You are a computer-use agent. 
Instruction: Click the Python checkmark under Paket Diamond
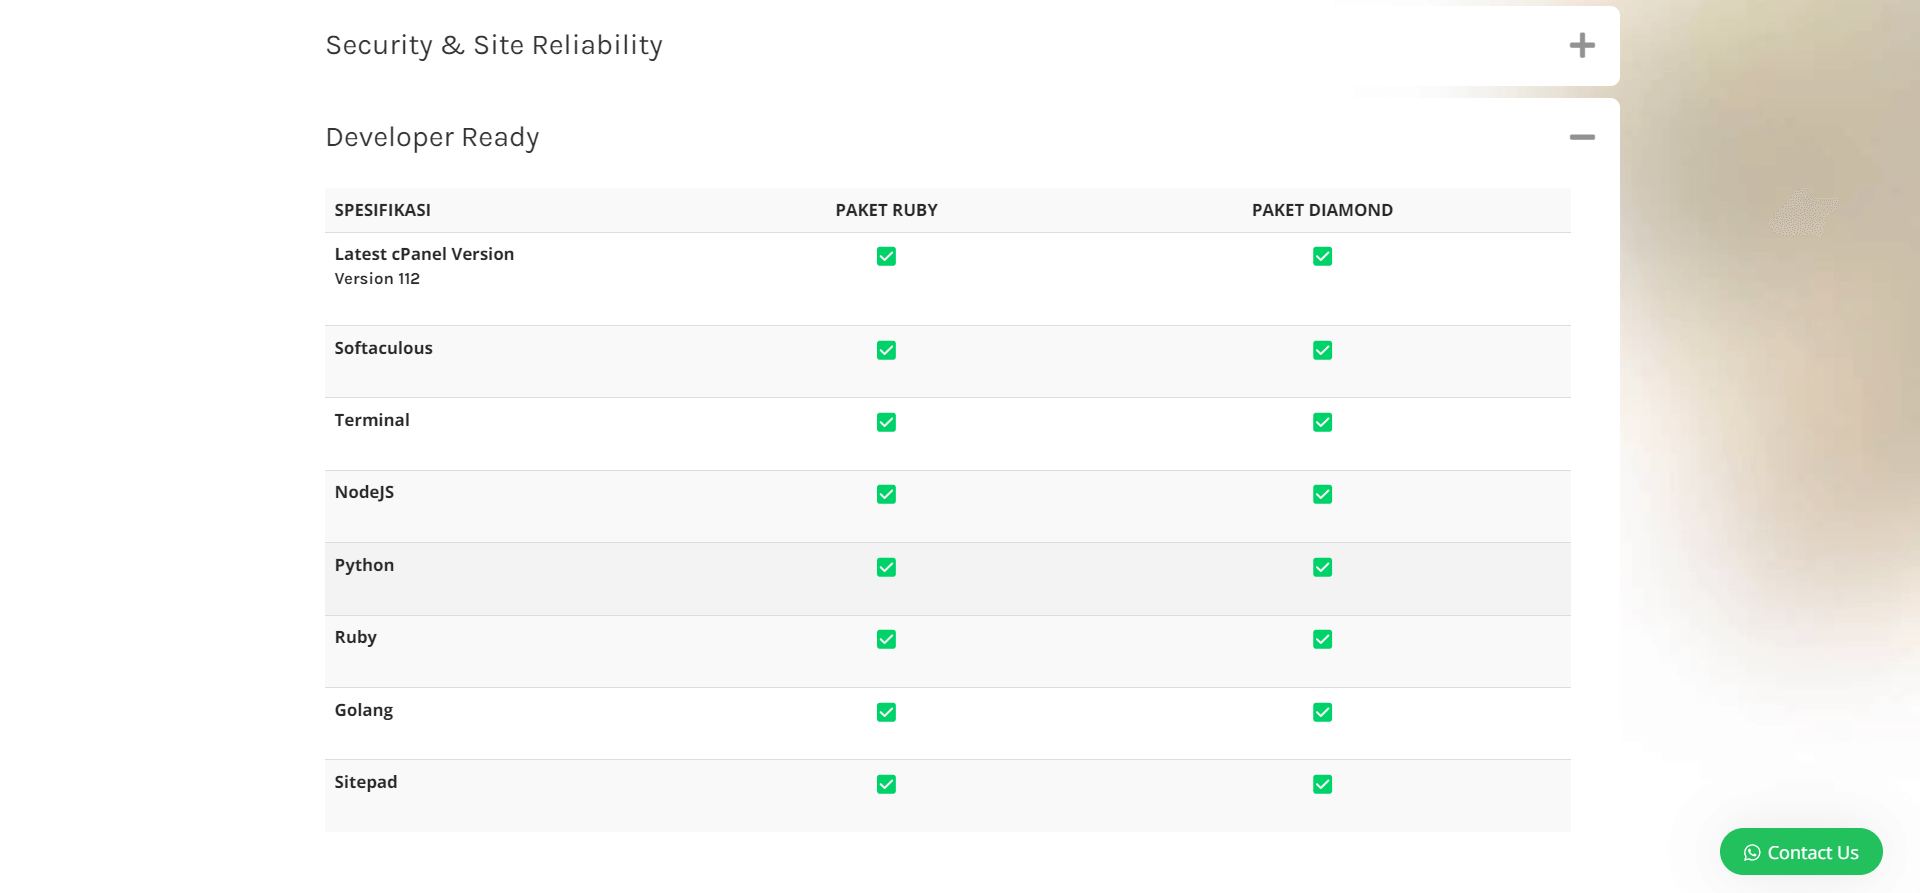point(1322,567)
